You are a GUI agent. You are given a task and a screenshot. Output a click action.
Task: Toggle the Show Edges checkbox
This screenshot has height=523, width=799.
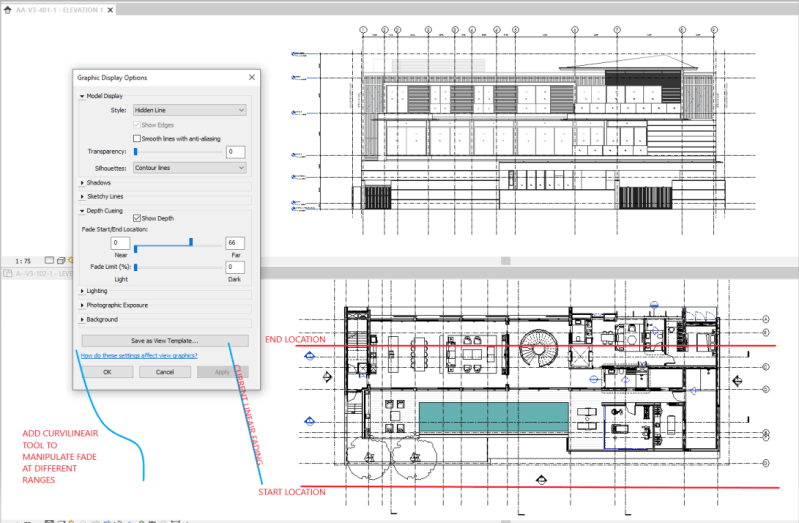tap(137, 125)
